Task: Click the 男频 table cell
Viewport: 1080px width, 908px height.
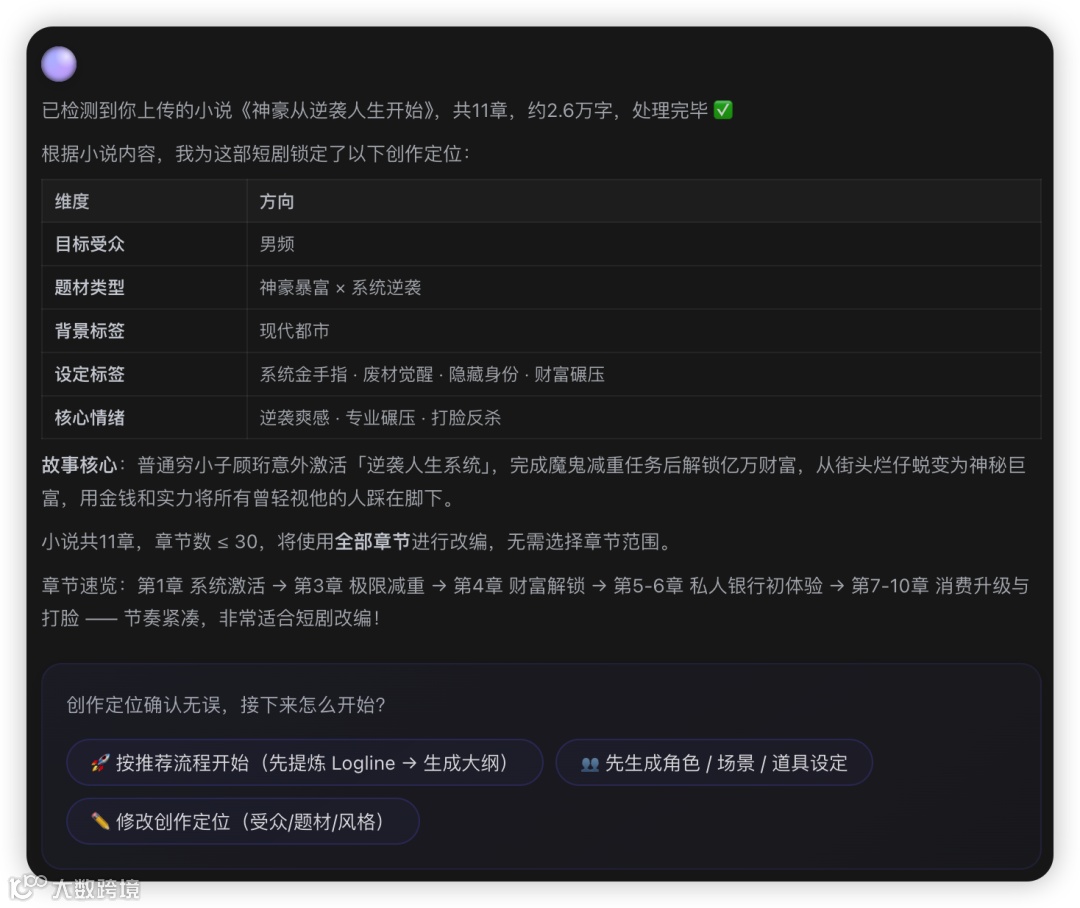Action: click(x=643, y=244)
